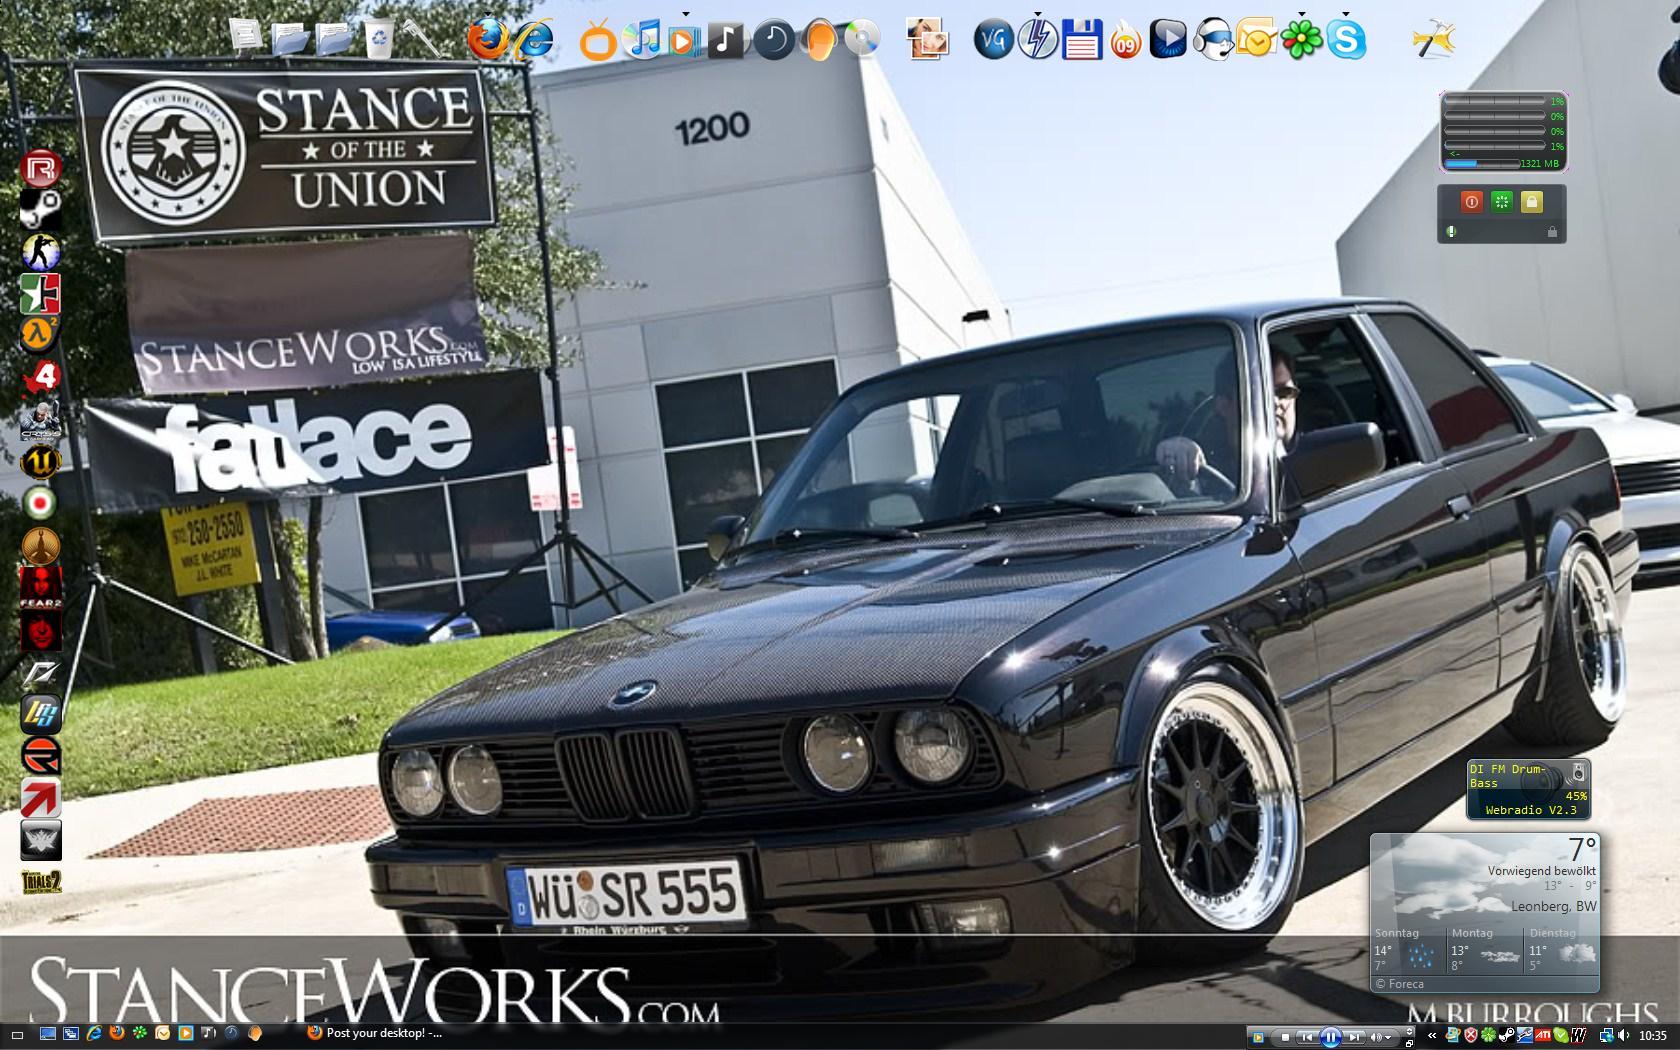Open the dark clock app in the dock

click(773, 40)
